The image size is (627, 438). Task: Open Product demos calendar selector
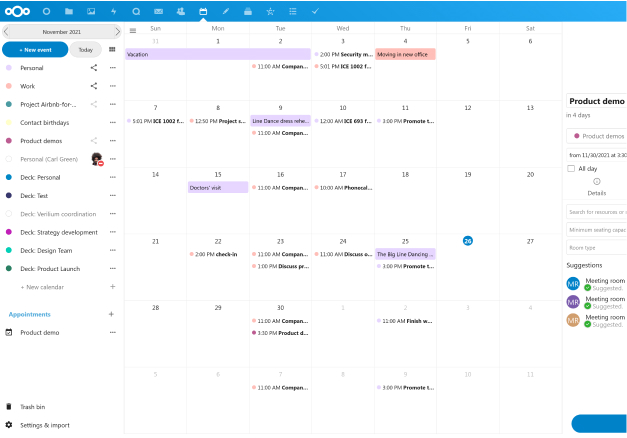tap(597, 136)
